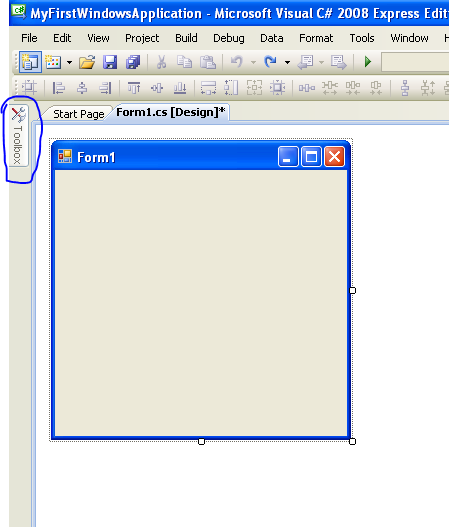The height and width of the screenshot is (527, 449).
Task: Click the Open File folder icon
Action: pyautogui.click(x=87, y=62)
